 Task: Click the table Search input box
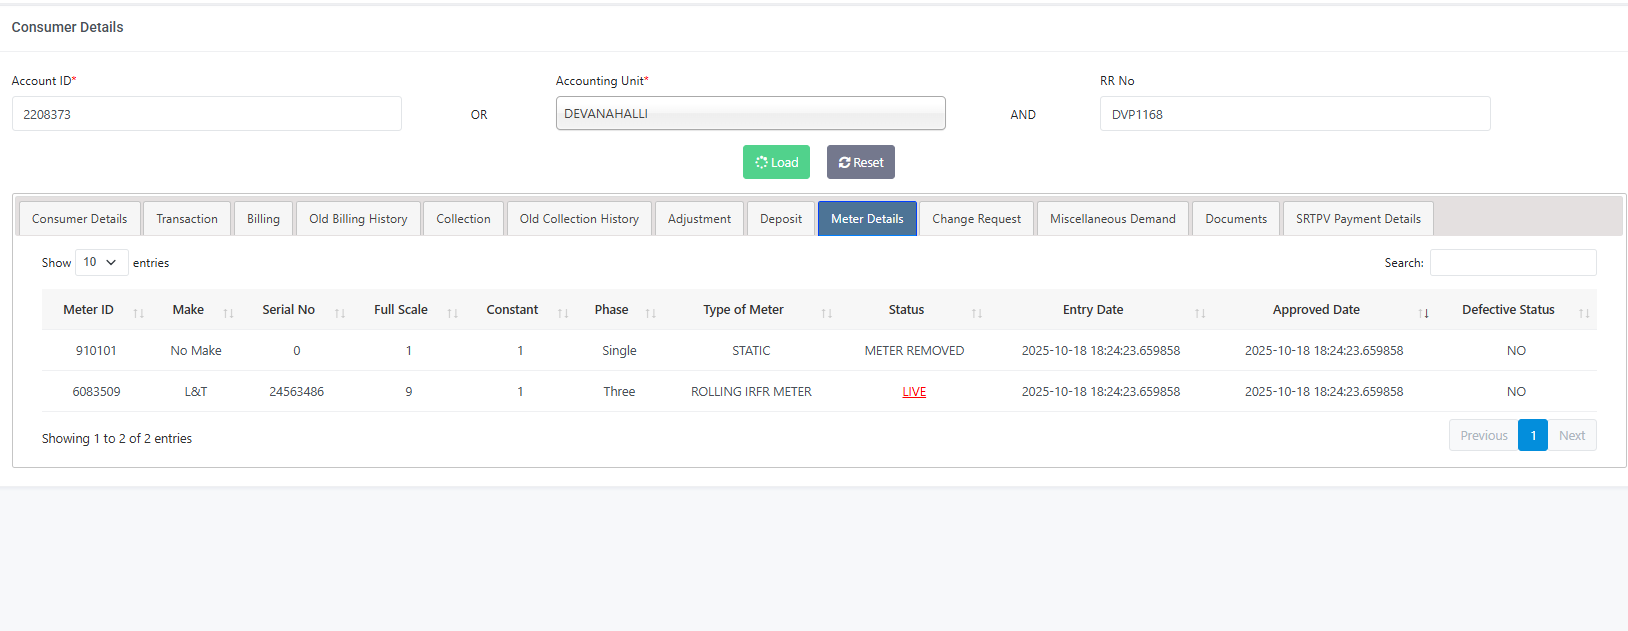tap(1513, 262)
